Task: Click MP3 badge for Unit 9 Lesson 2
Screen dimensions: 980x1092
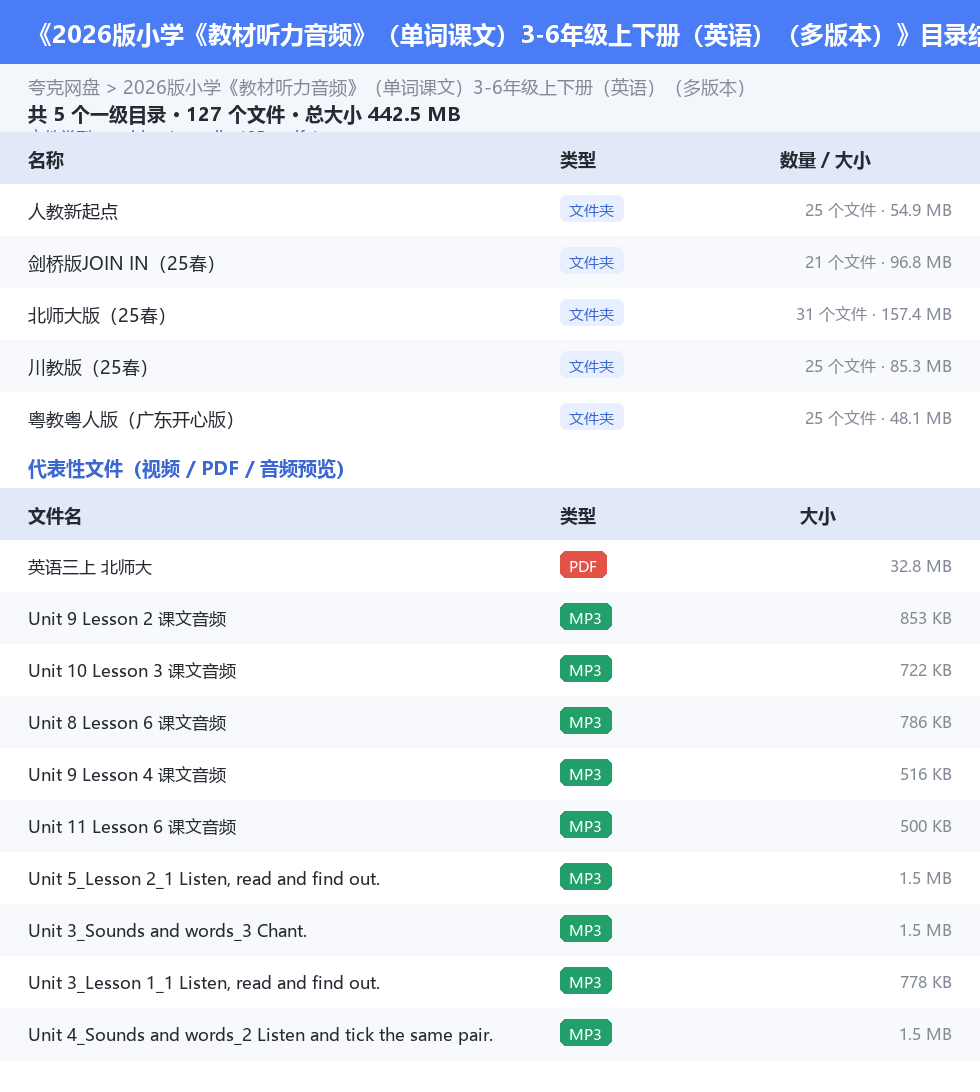Action: point(586,617)
